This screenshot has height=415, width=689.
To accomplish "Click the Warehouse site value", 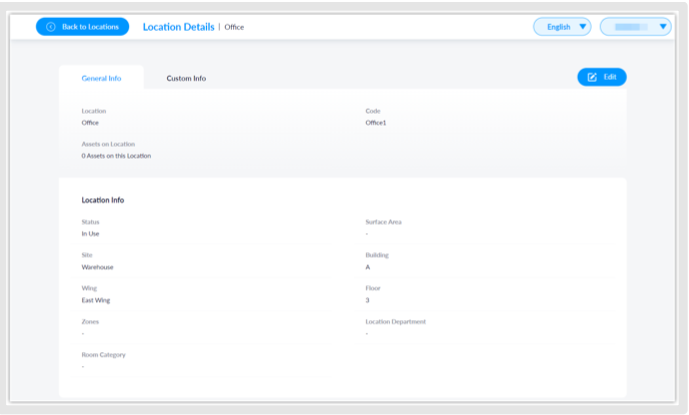I will tap(97, 267).
